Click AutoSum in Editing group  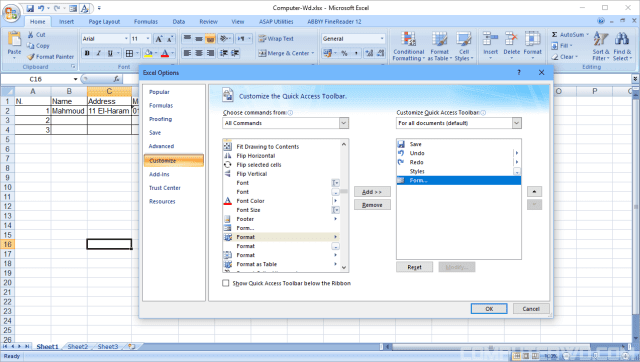pos(570,35)
